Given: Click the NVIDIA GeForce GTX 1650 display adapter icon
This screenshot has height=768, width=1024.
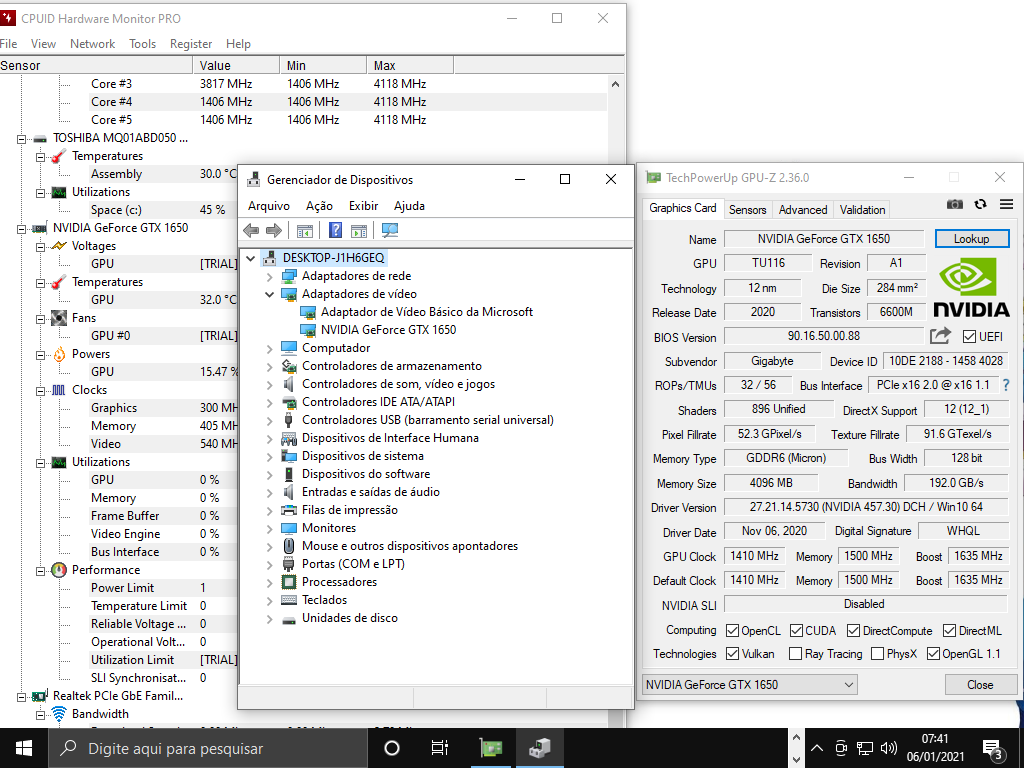Looking at the screenshot, I should [x=308, y=330].
